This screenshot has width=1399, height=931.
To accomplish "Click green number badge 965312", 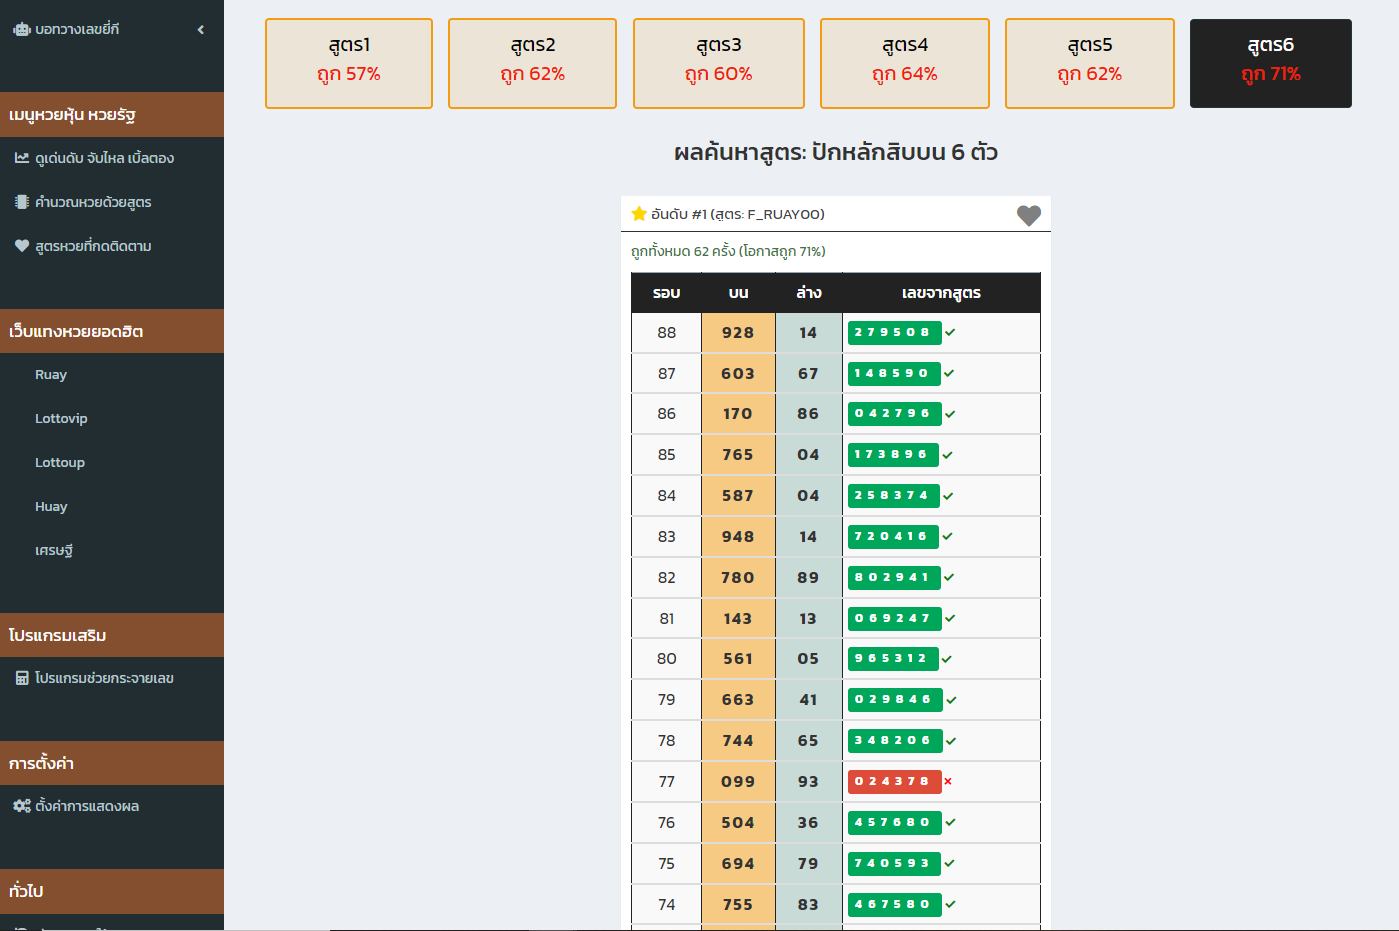I will (893, 659).
